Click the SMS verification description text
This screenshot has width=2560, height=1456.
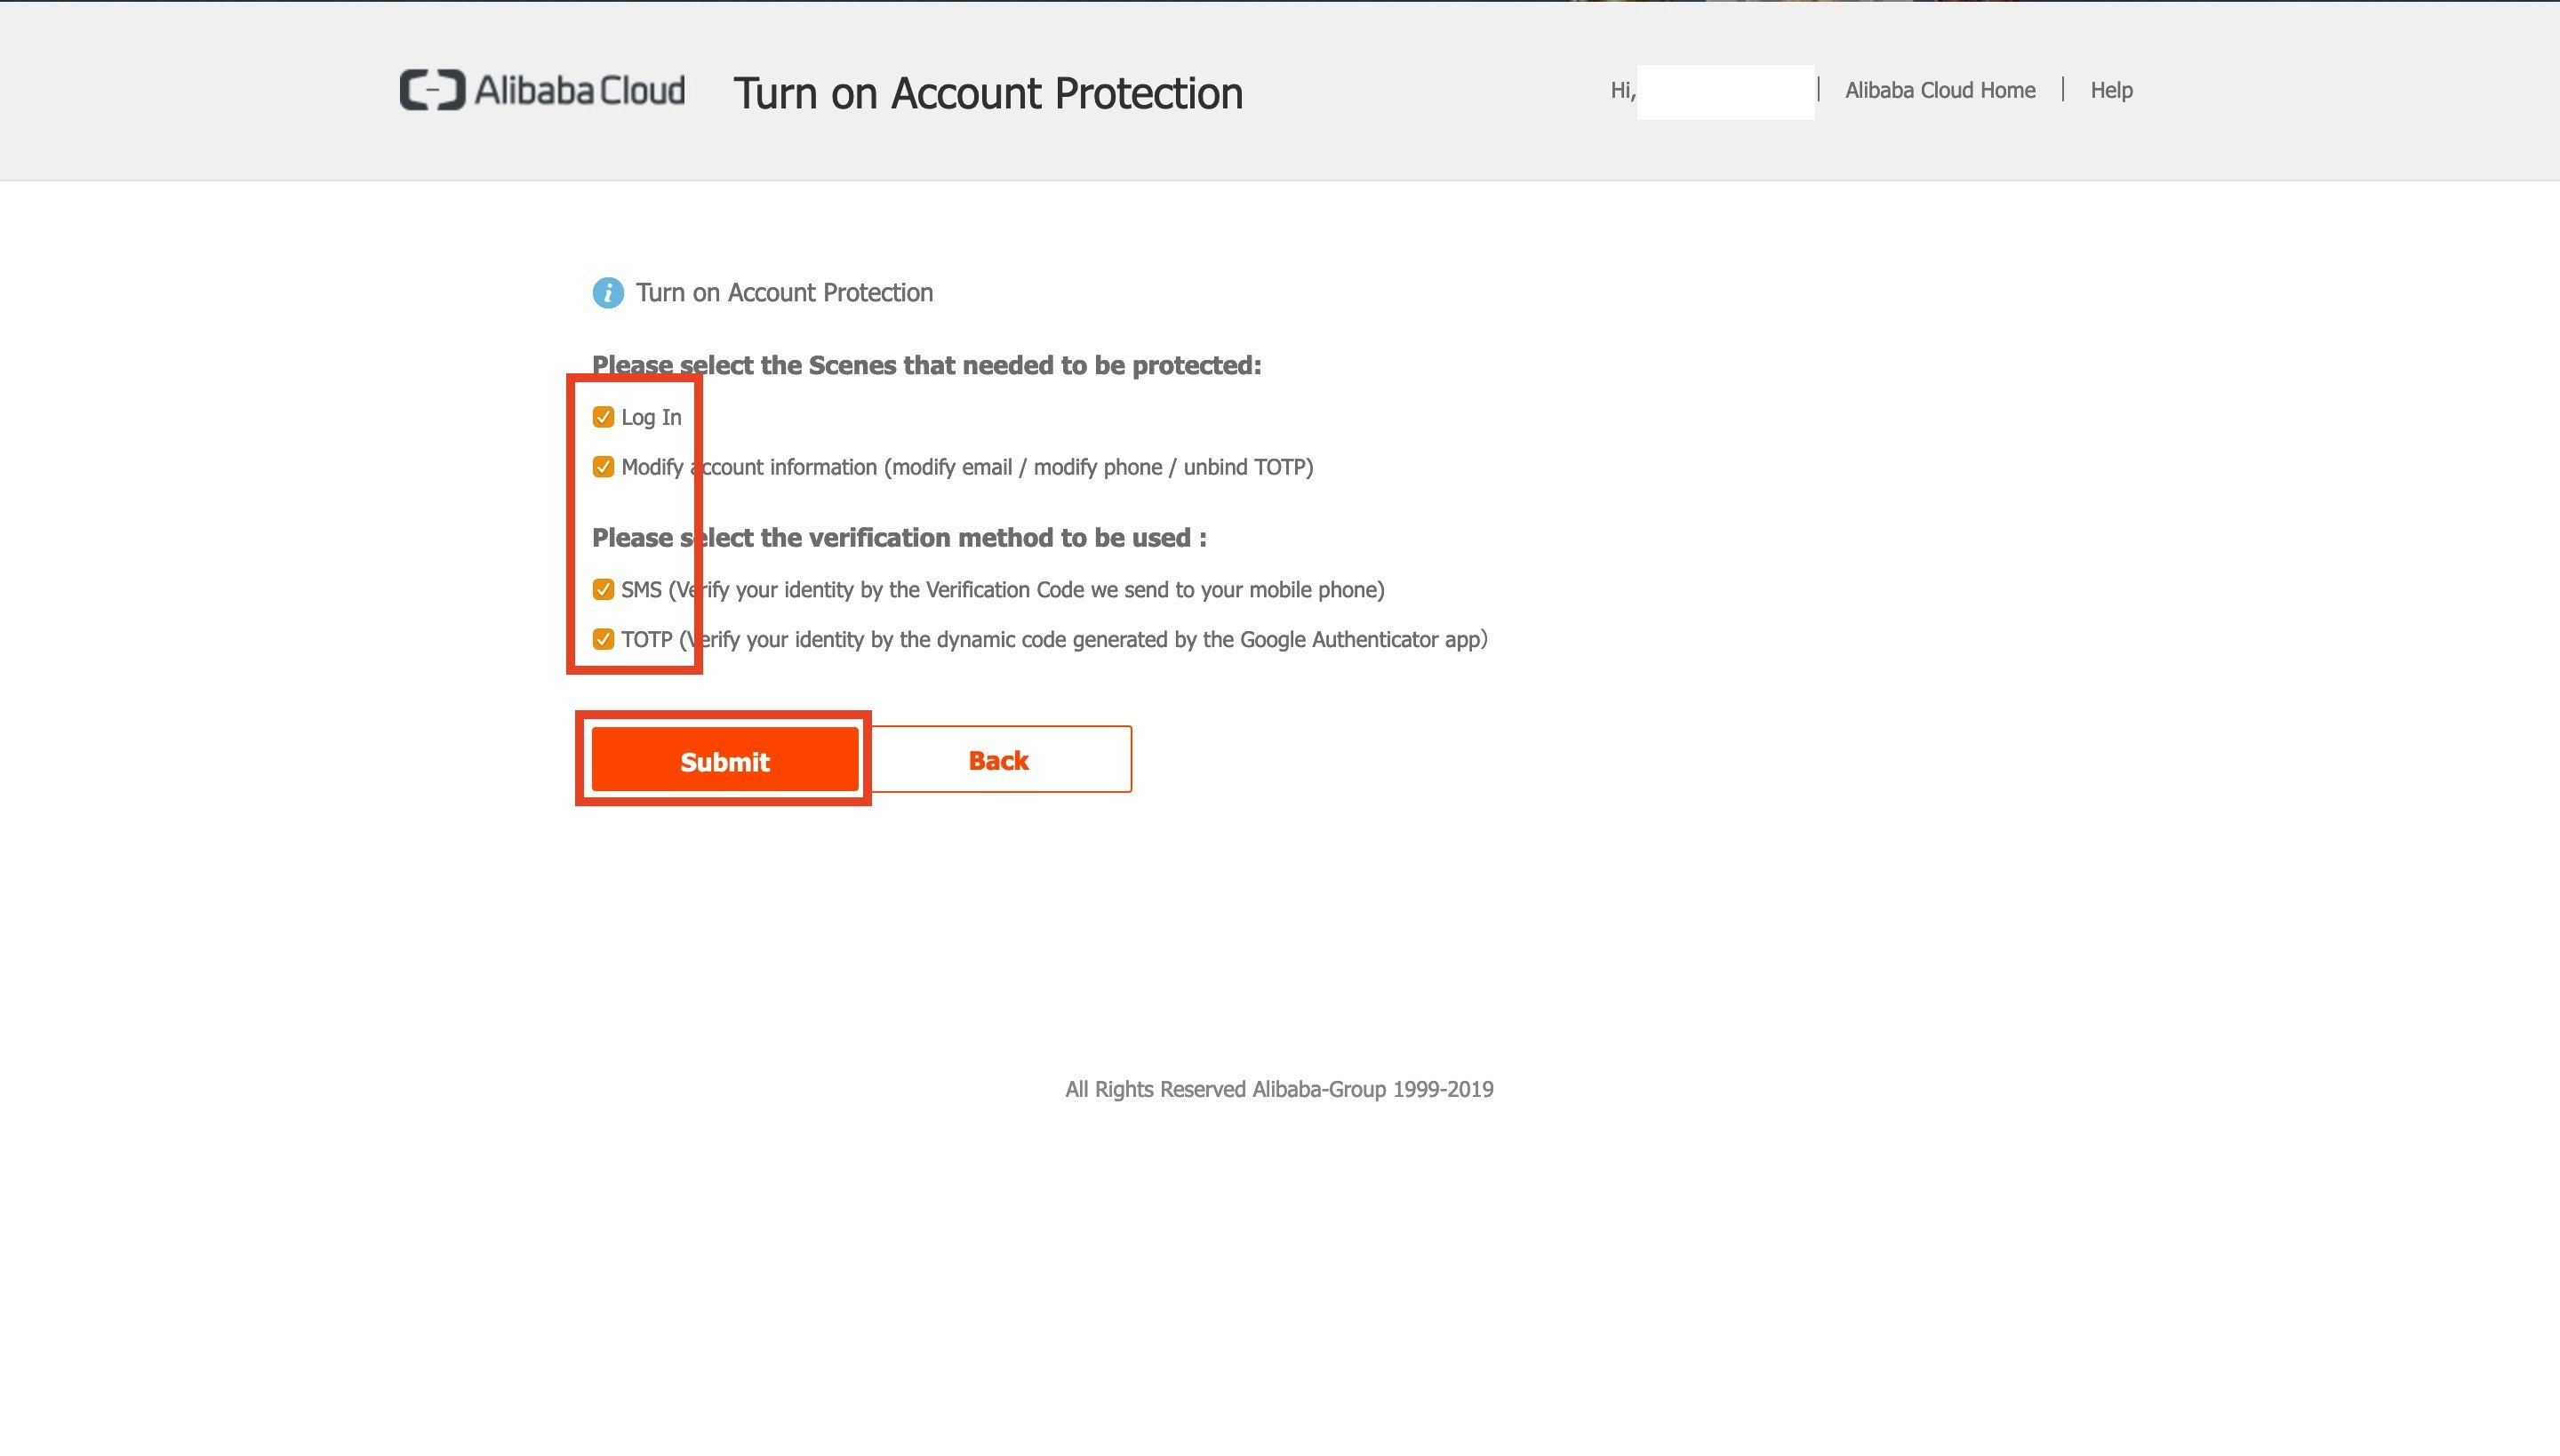pos(1003,590)
